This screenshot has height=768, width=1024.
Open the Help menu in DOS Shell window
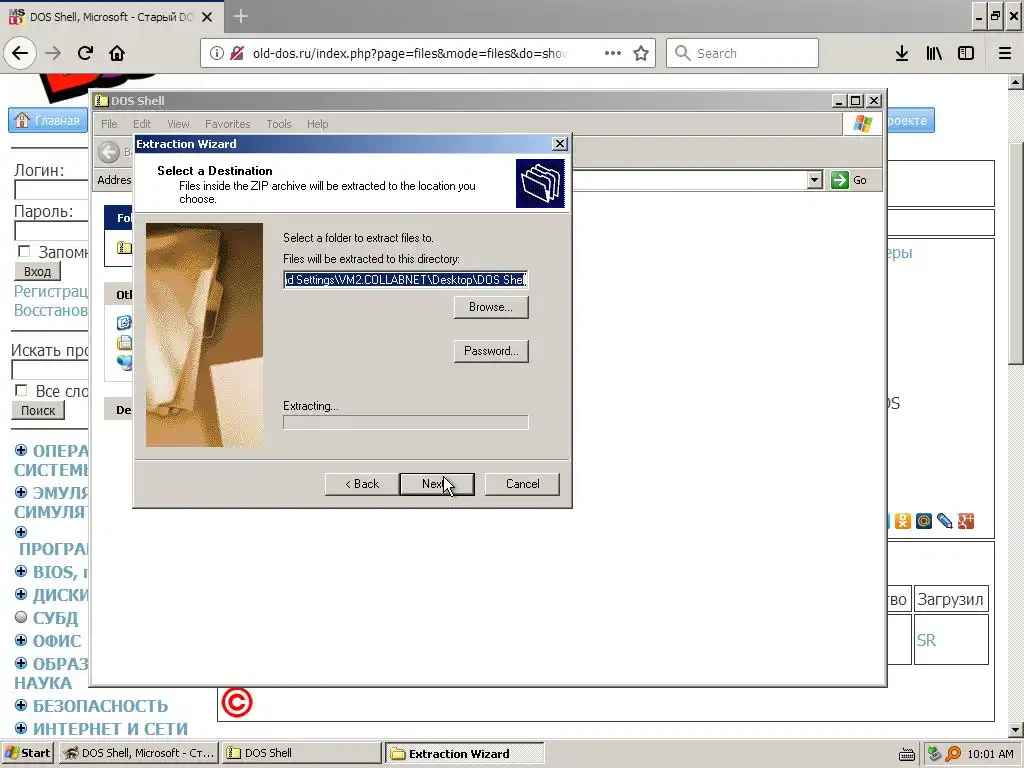317,123
